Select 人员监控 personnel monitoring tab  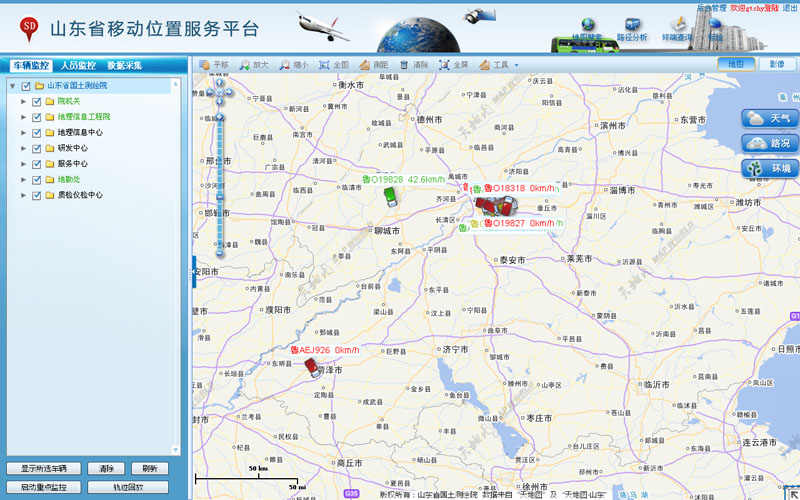coord(78,65)
